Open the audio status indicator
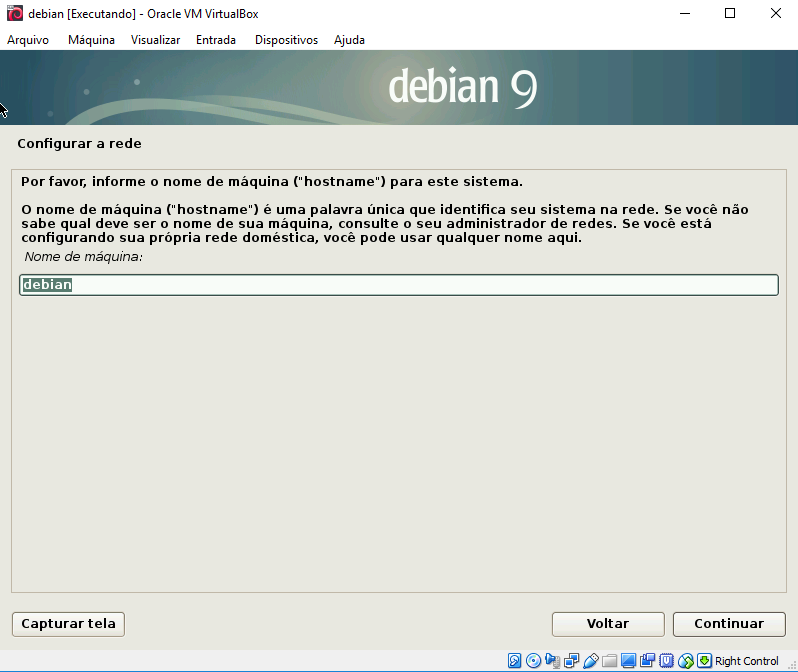 [552, 661]
